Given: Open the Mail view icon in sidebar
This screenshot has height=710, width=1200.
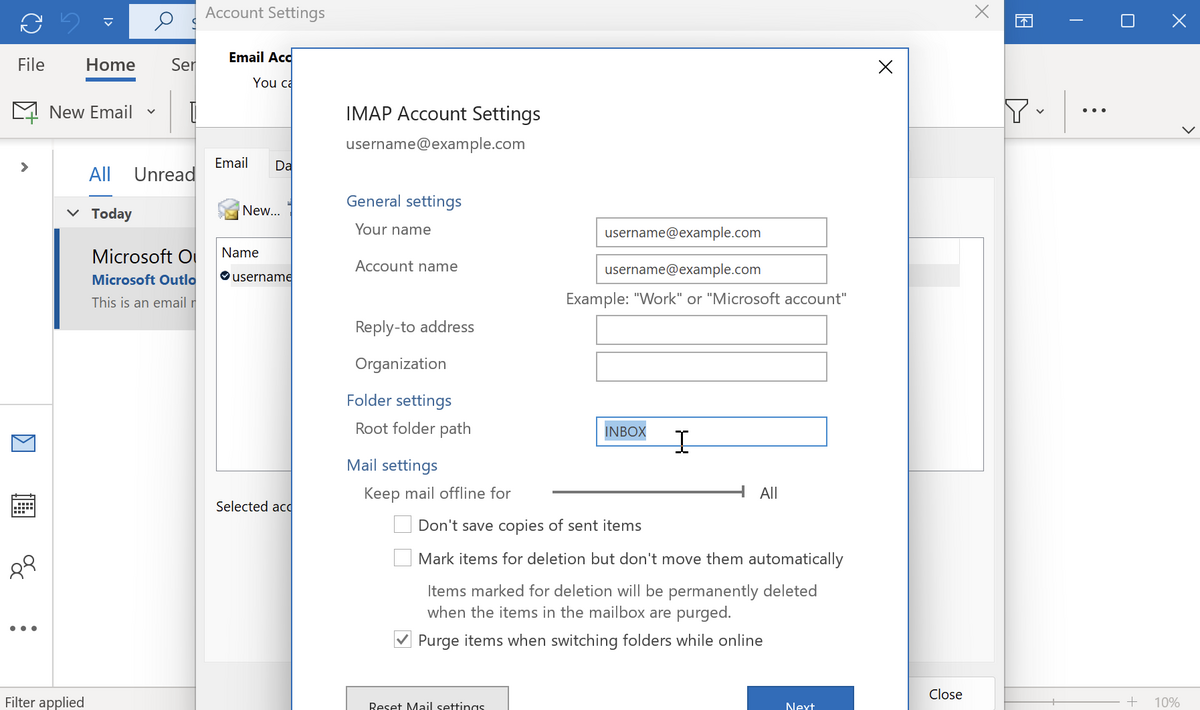Looking at the screenshot, I should 23,442.
